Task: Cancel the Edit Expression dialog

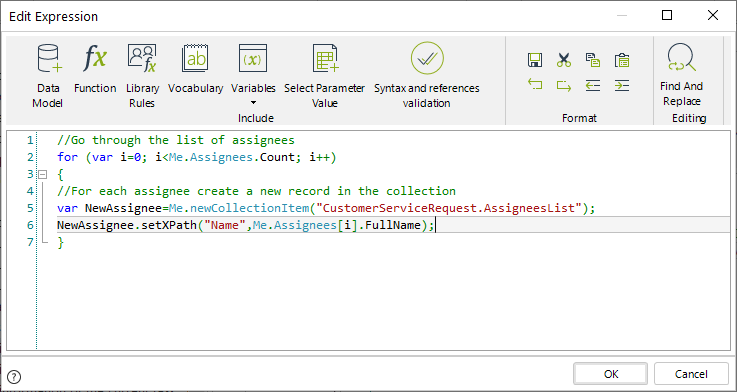Action: tap(691, 374)
